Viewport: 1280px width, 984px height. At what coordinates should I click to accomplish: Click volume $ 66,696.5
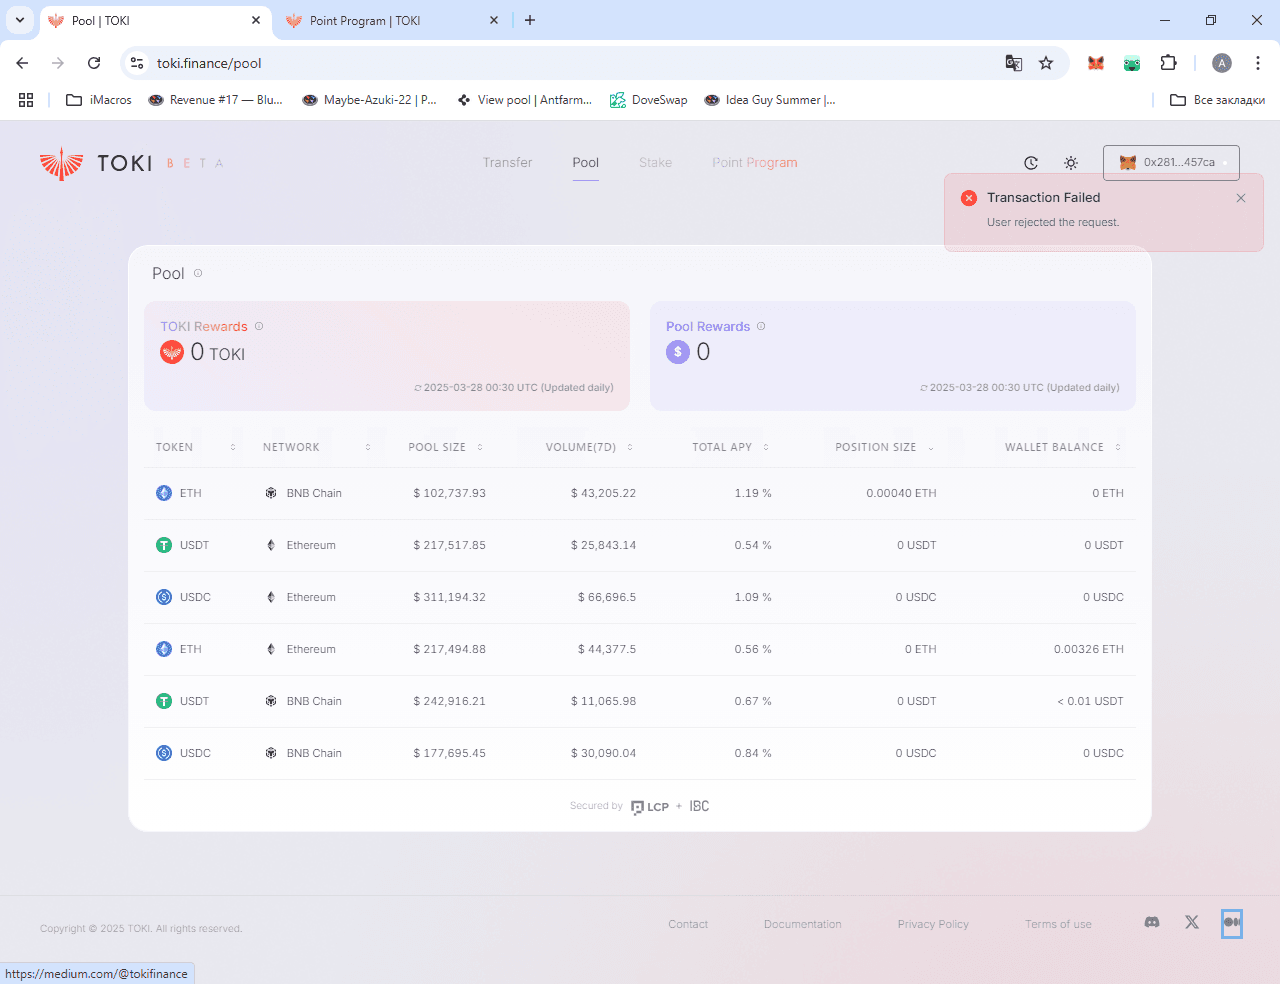pos(607,597)
